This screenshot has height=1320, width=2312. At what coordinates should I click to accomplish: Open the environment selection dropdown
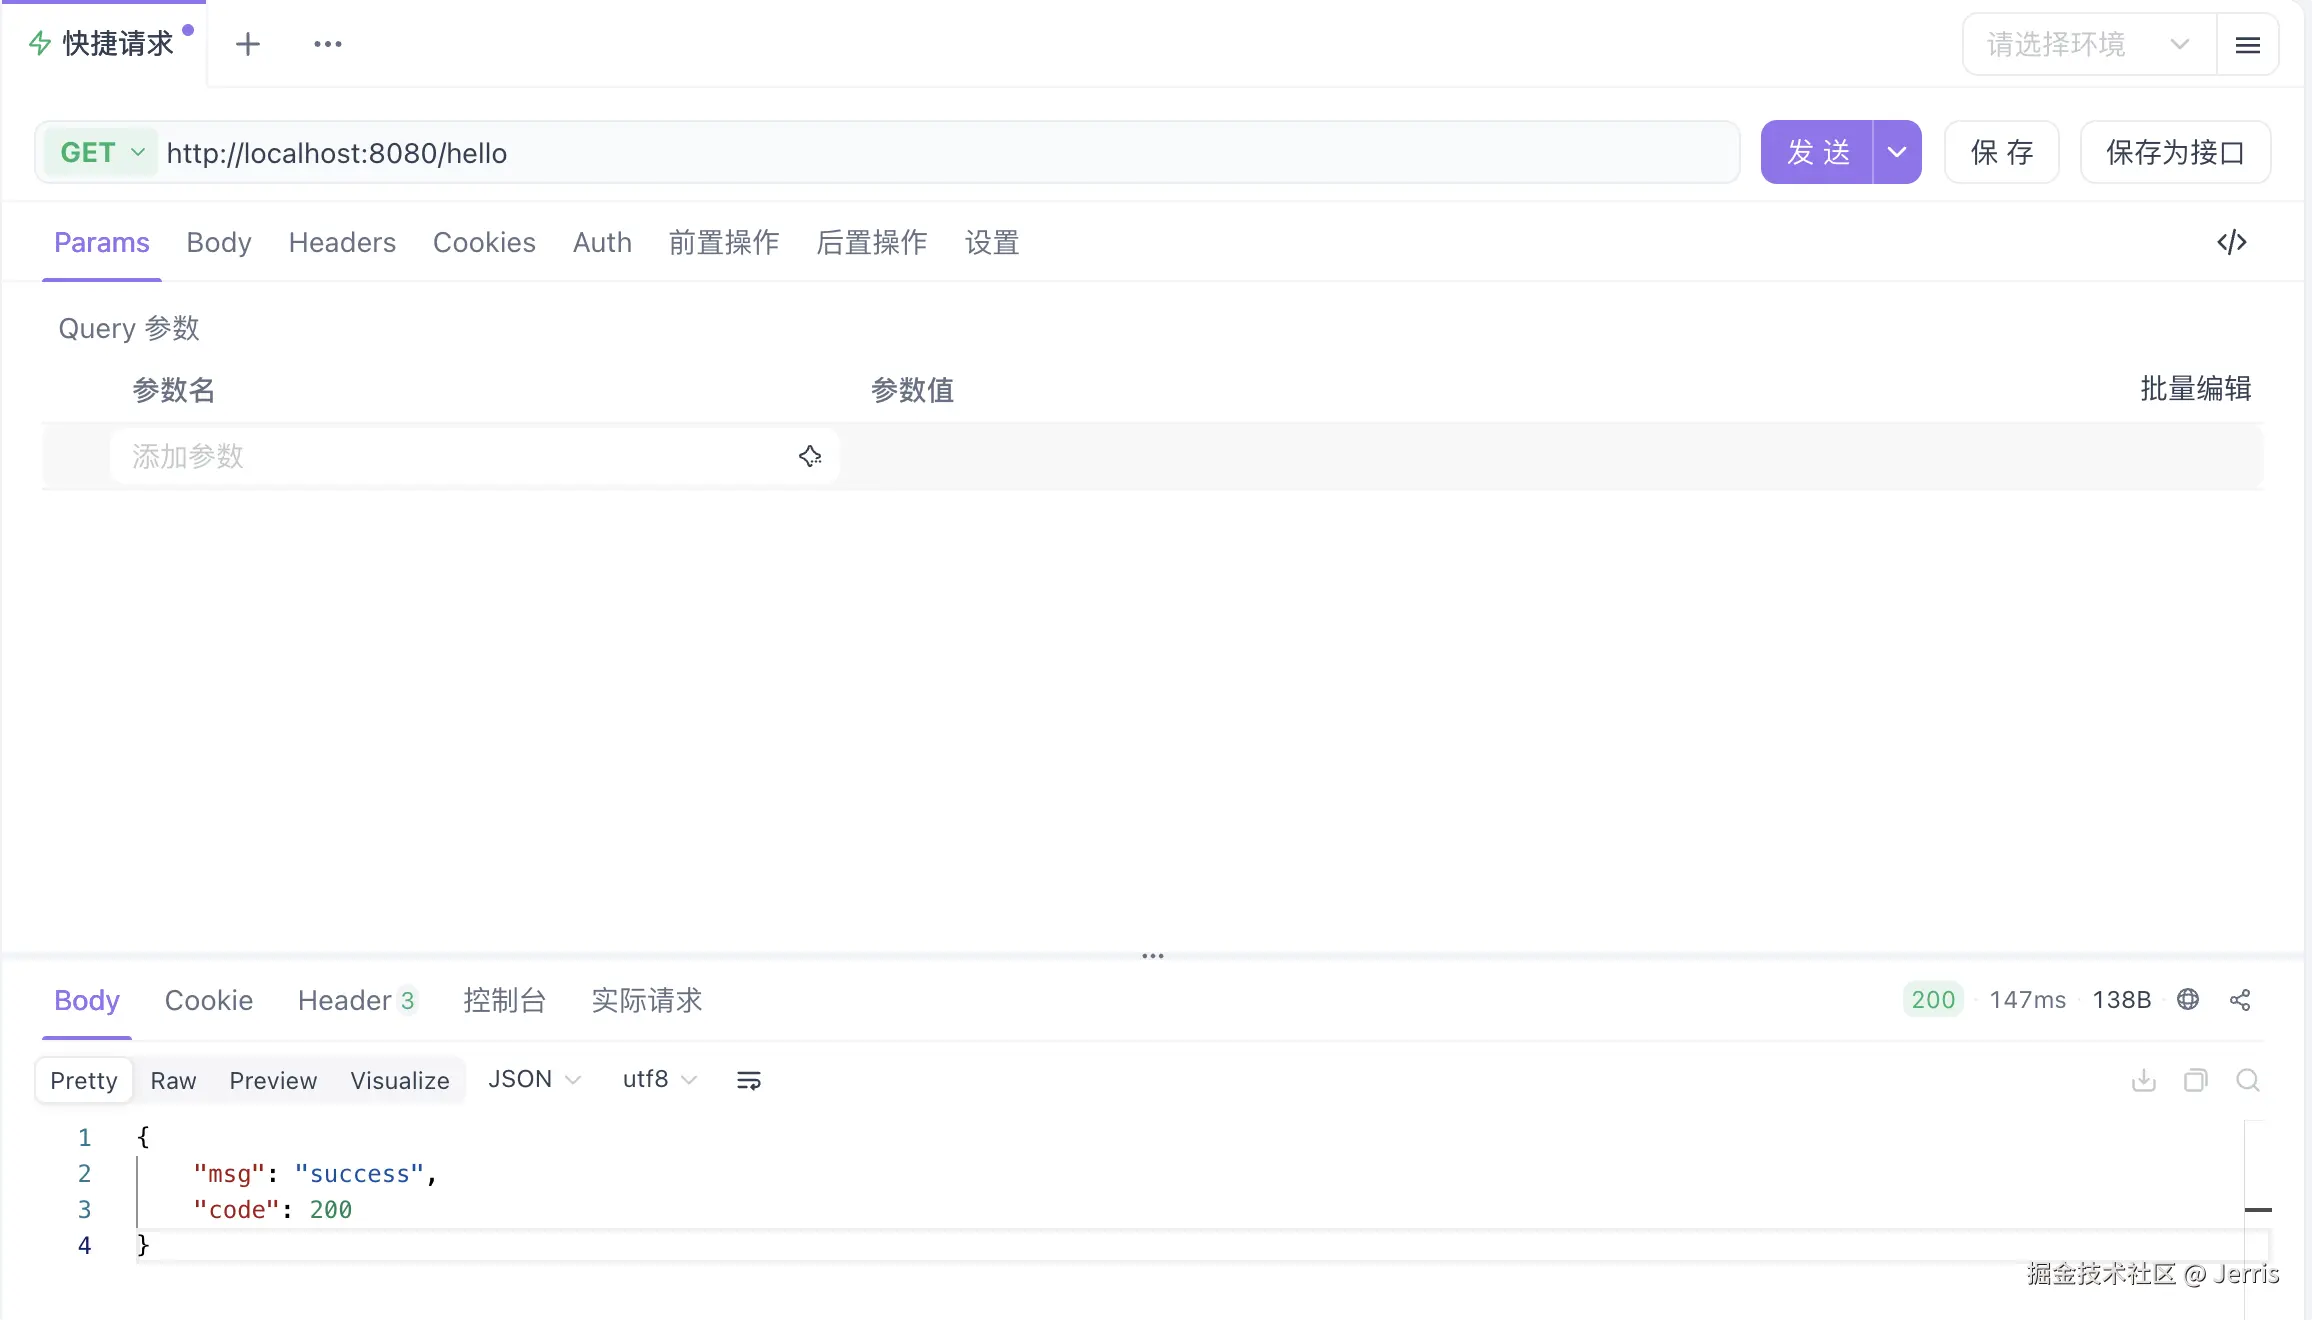point(2088,45)
